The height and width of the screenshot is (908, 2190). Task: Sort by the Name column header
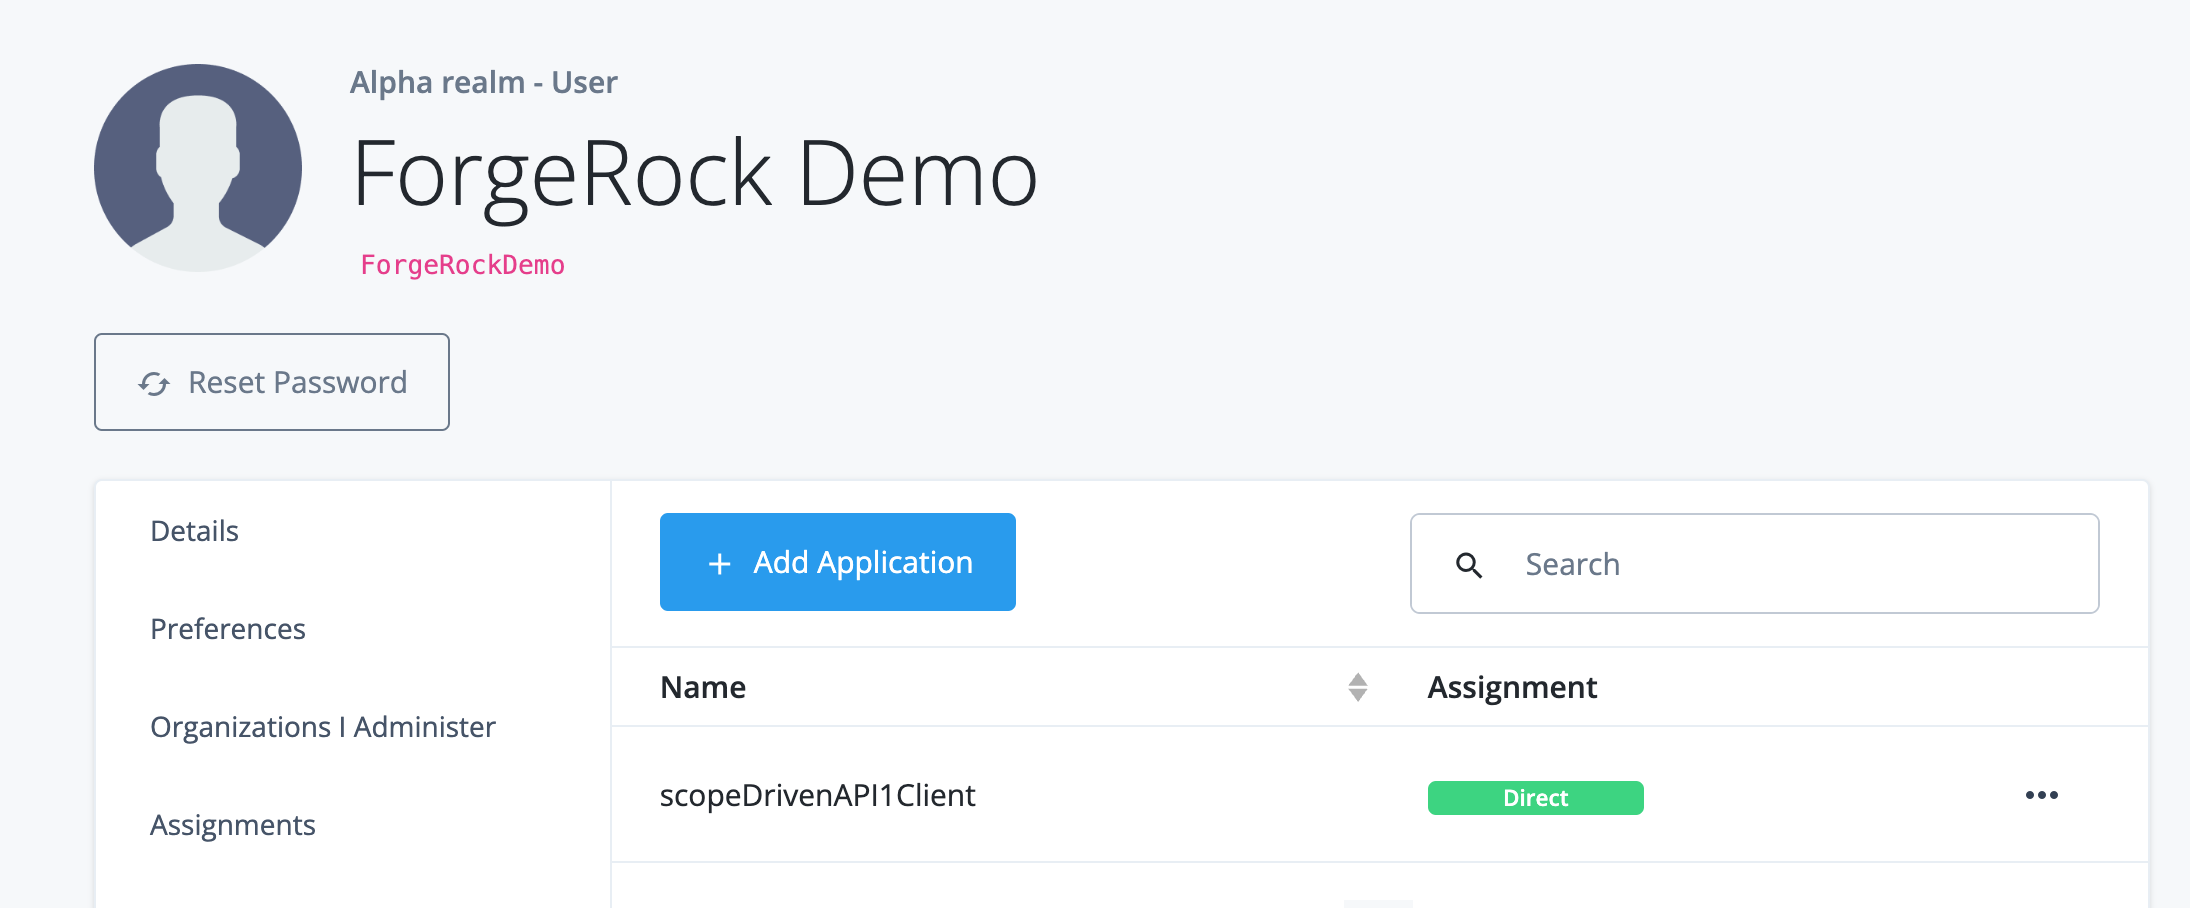(703, 687)
